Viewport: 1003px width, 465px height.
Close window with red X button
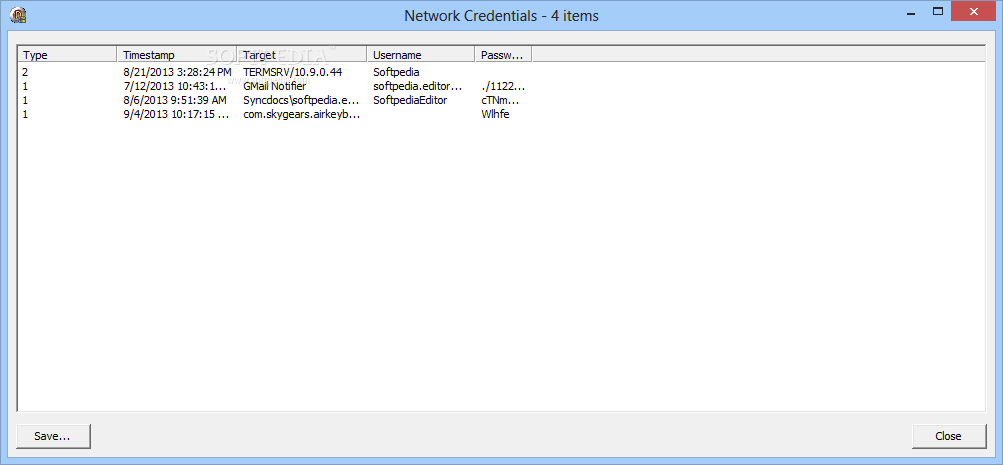(974, 12)
